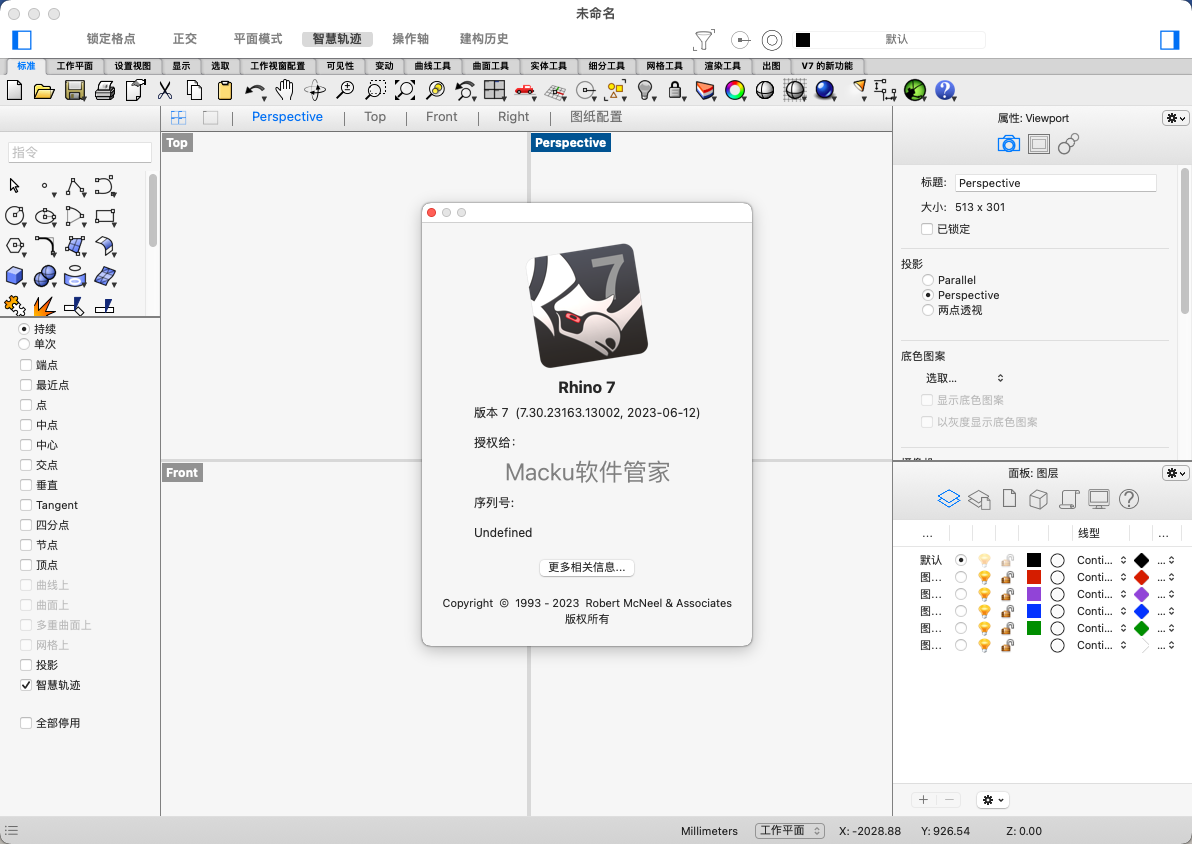Click the camera icon in the properties panel

pos(1008,144)
